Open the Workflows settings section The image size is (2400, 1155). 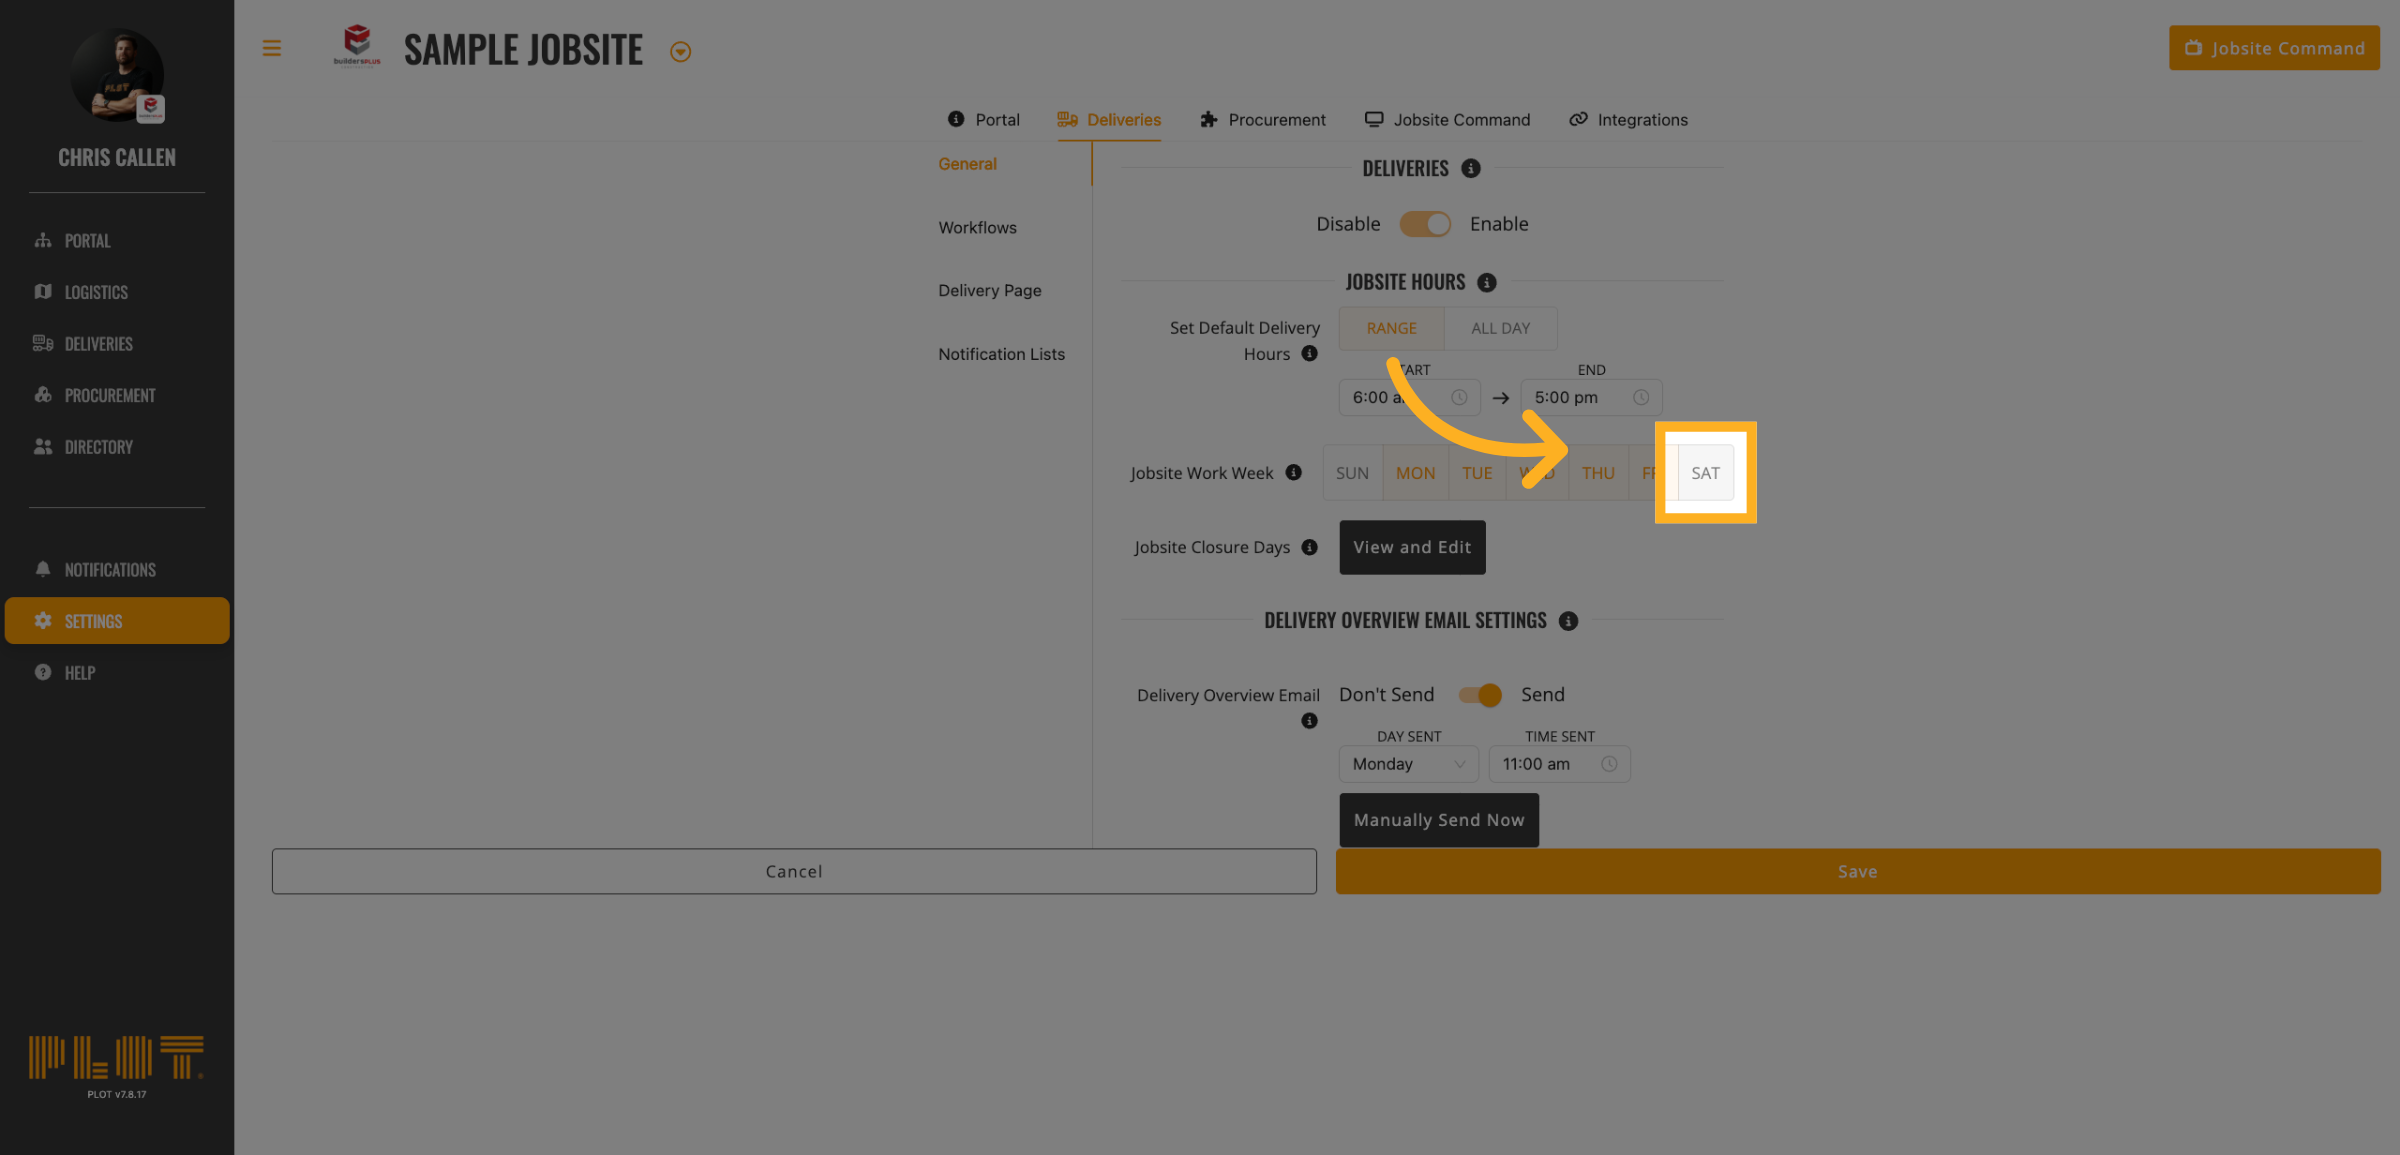pos(977,227)
